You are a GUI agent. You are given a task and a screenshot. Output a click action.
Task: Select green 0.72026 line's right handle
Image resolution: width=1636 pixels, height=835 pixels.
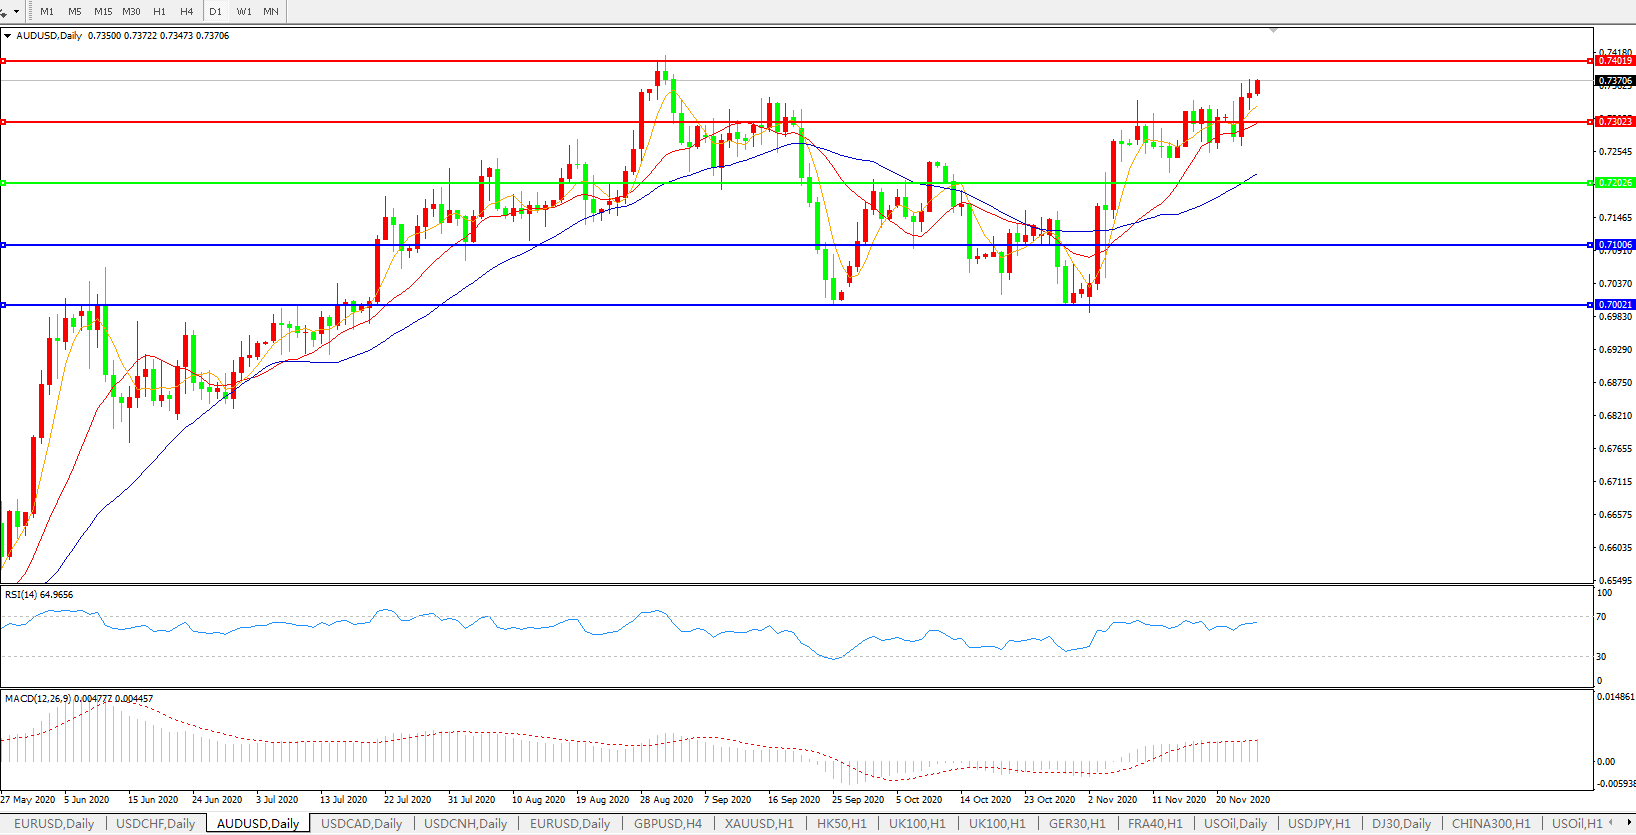(x=1590, y=183)
